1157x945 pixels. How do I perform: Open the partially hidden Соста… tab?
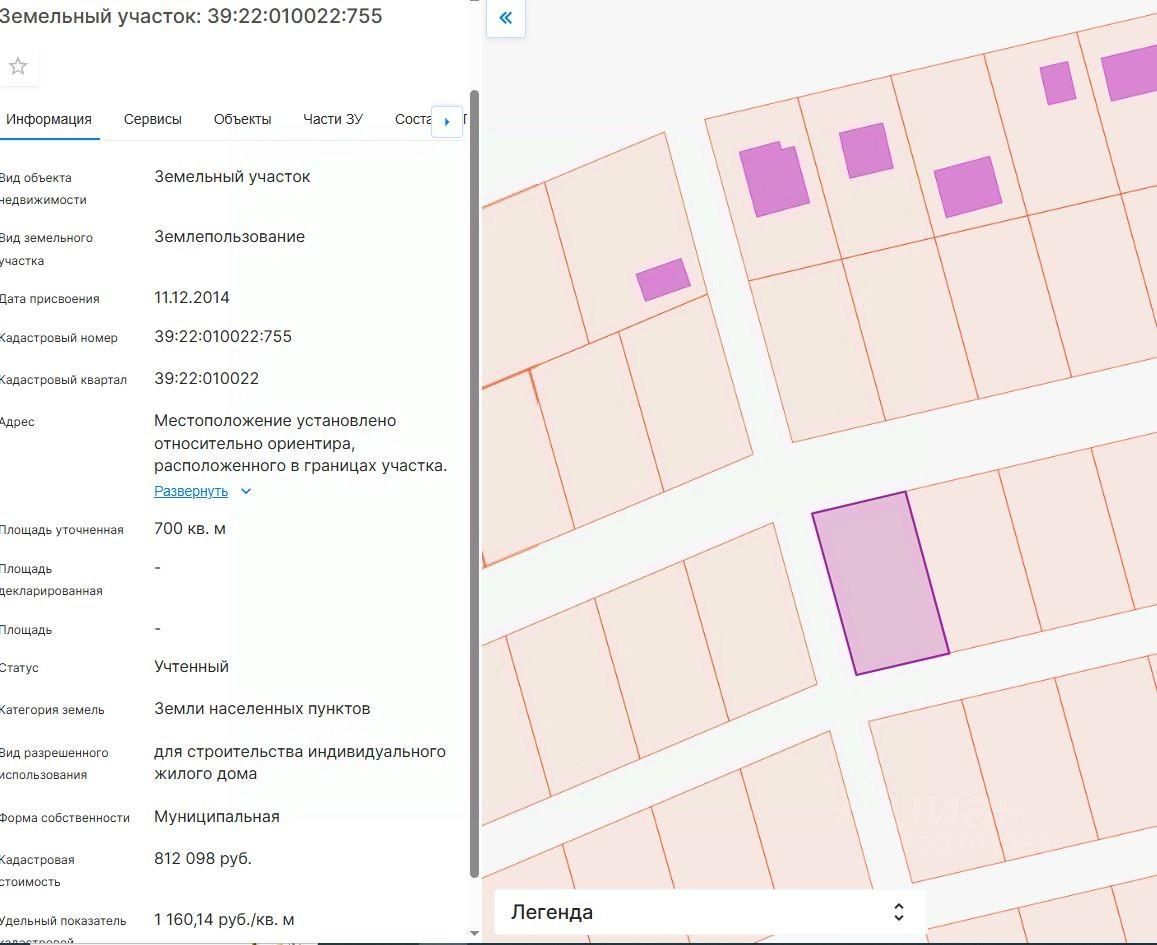(x=412, y=119)
